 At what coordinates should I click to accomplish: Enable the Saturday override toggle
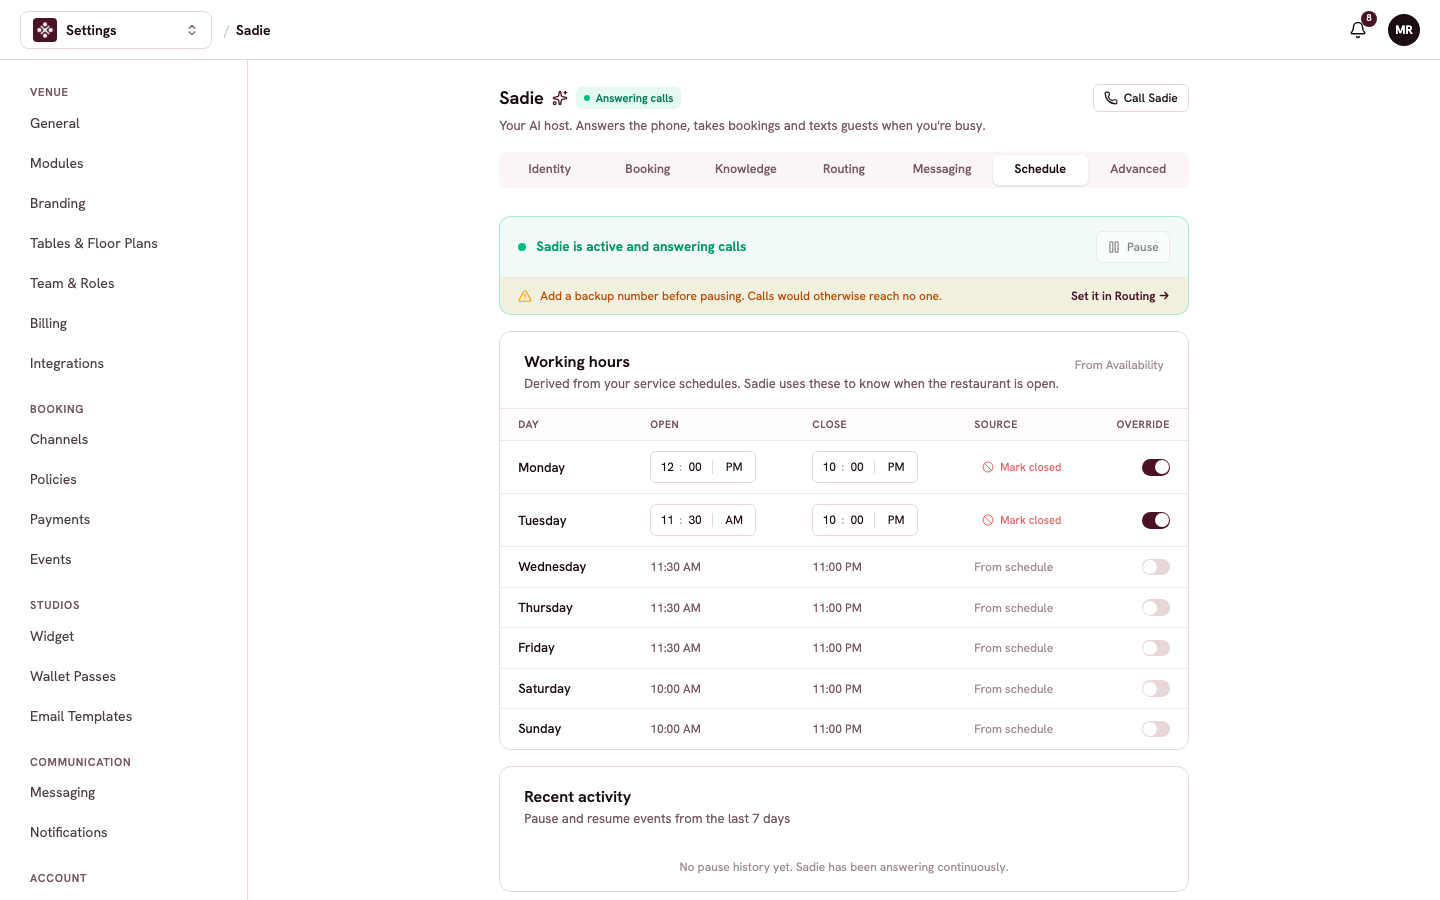pyautogui.click(x=1156, y=689)
